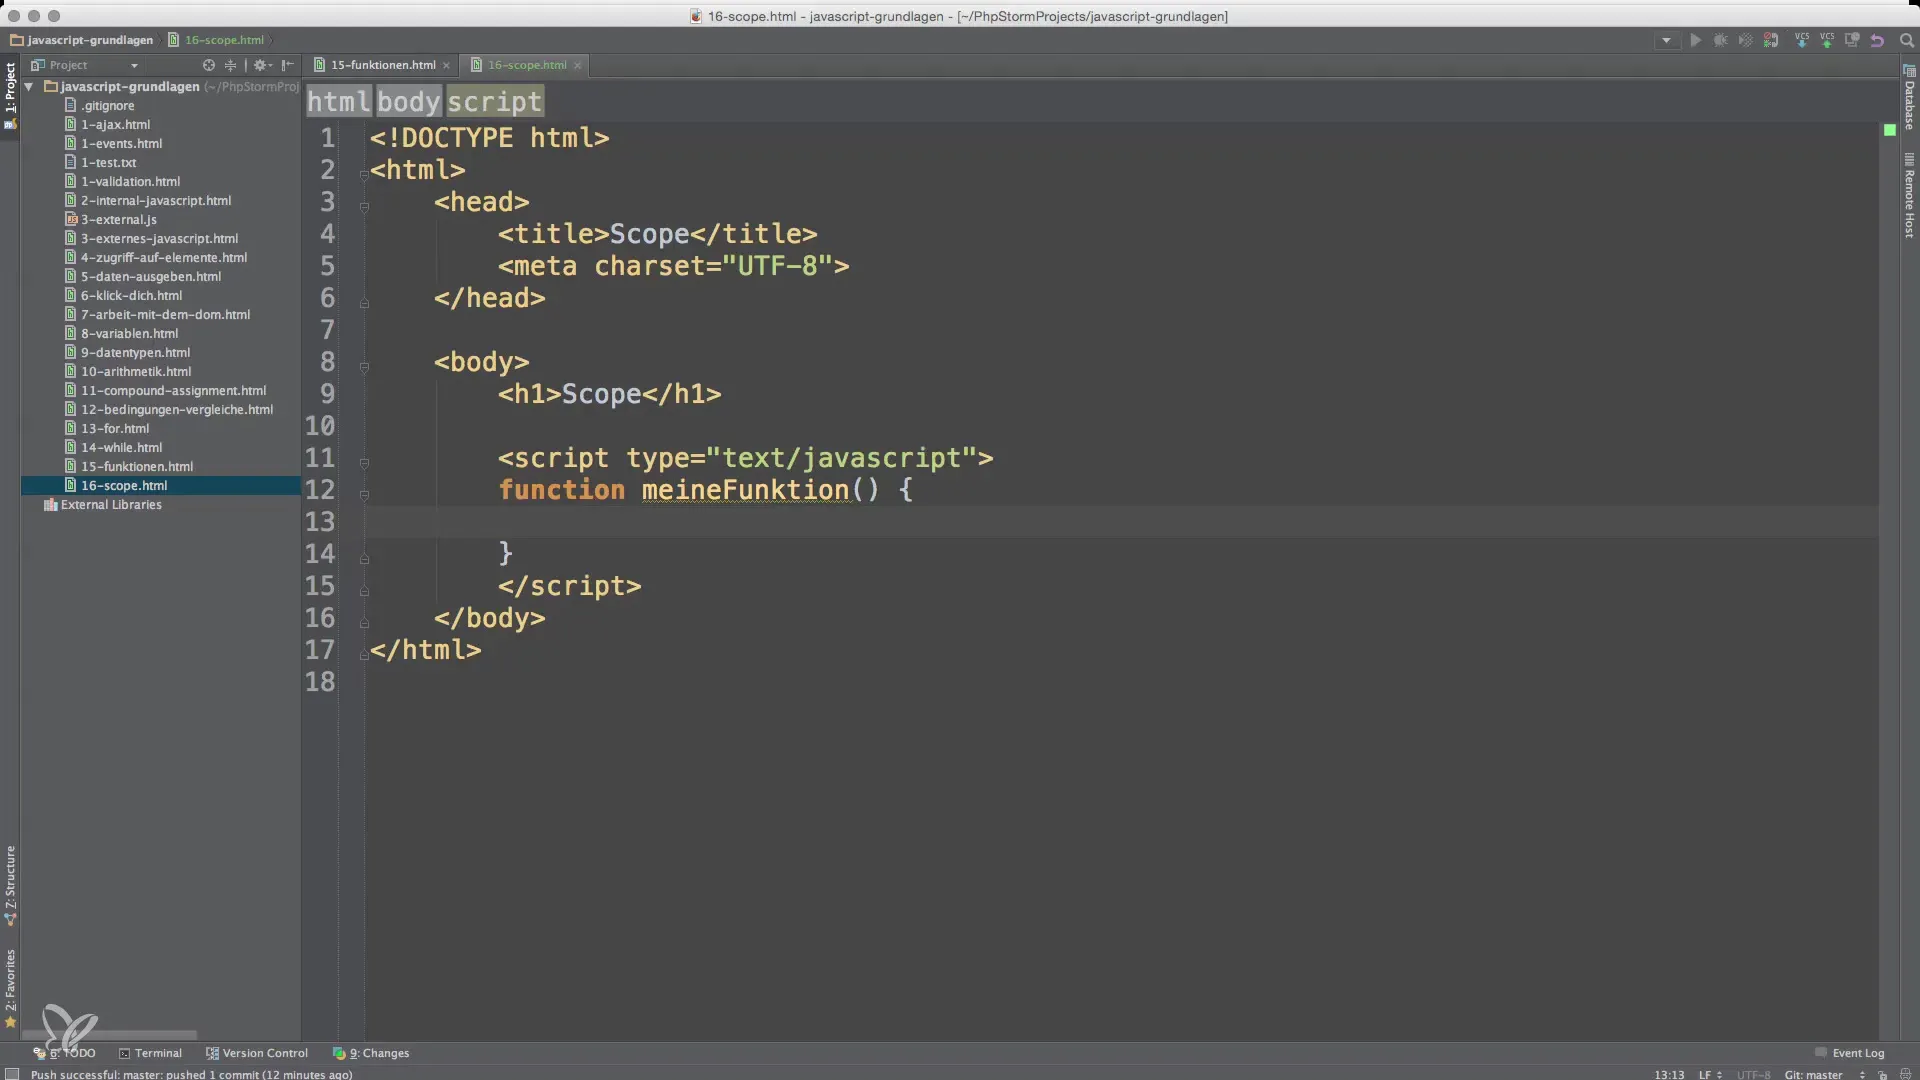Open the Event Log

tap(1850, 1053)
